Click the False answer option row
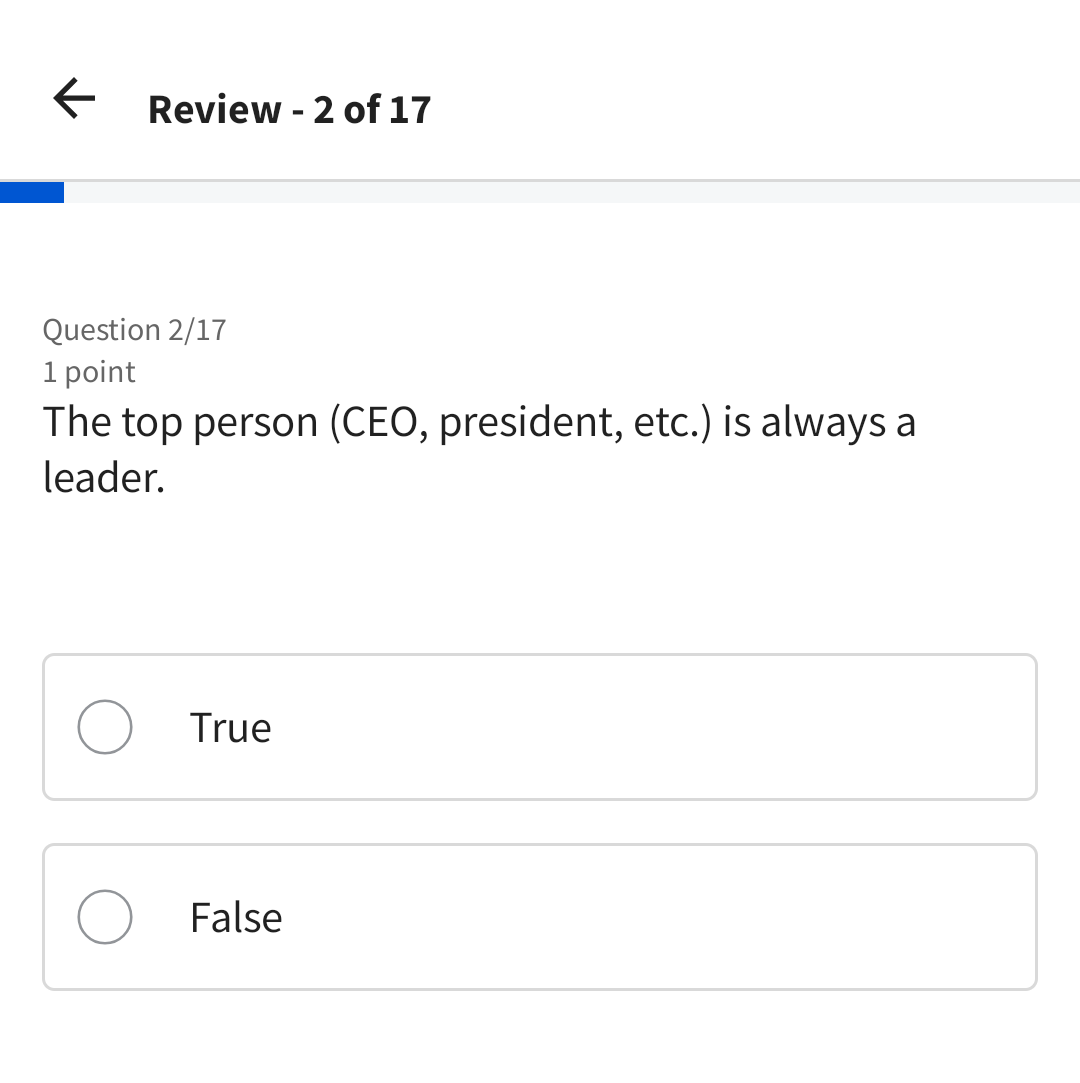Image resolution: width=1080 pixels, height=1083 pixels. click(x=540, y=917)
